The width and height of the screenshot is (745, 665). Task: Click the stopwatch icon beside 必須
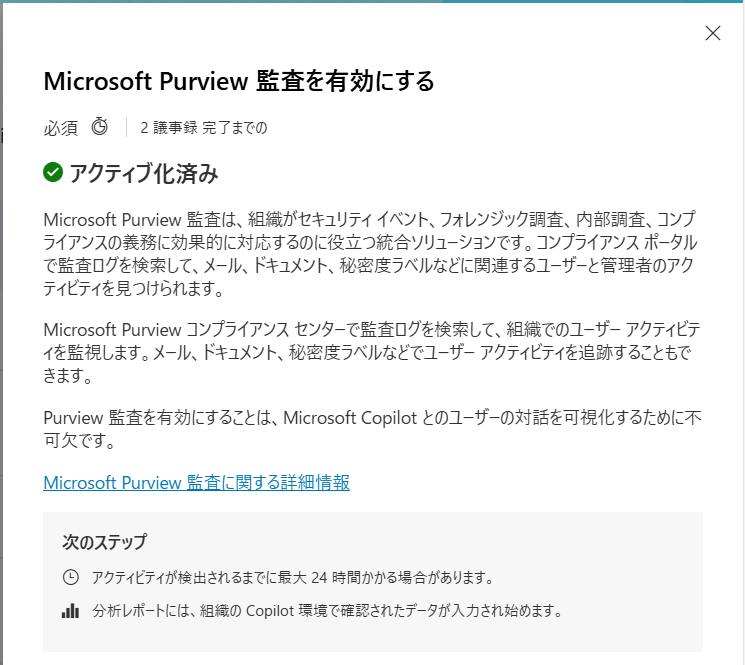100,127
